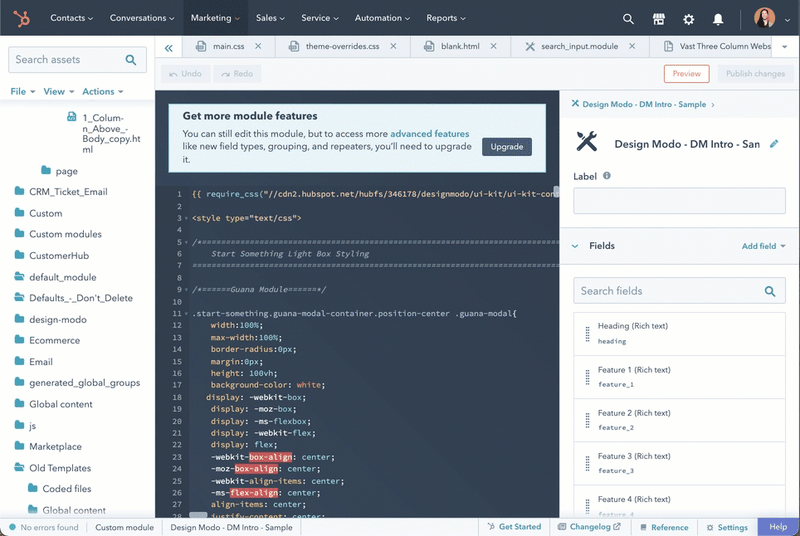The height and width of the screenshot is (536, 800).
Task: Open global search magnifier icon
Action: (628, 19)
